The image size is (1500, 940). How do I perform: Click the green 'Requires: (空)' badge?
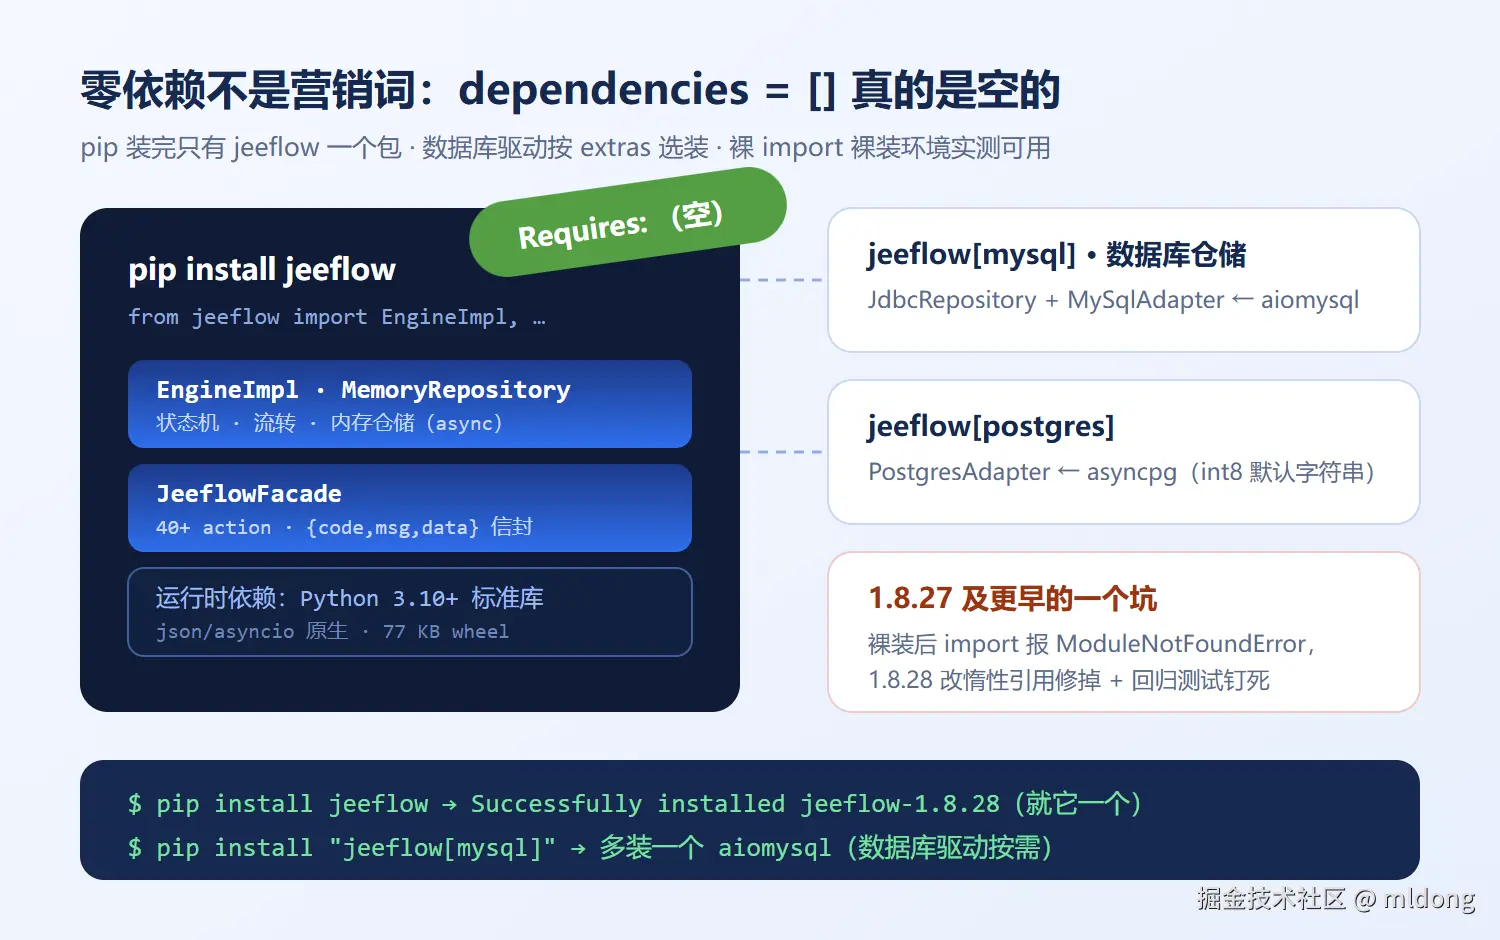[628, 222]
